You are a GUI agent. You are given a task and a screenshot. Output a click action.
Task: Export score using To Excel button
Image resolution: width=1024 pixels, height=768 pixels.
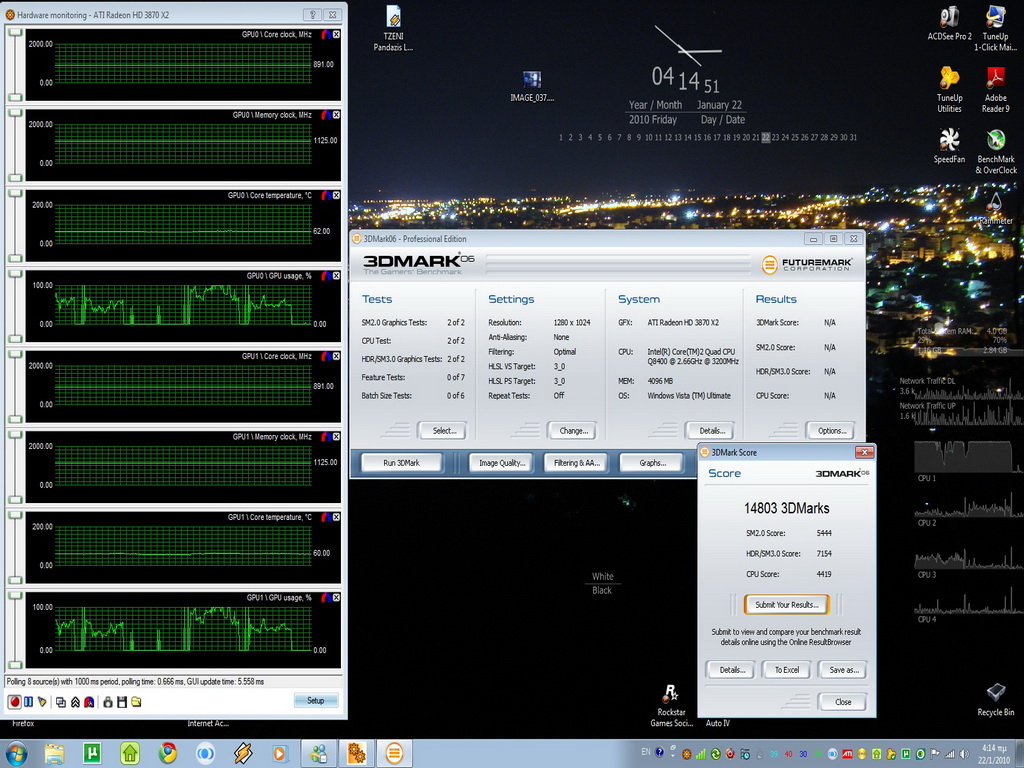point(786,669)
